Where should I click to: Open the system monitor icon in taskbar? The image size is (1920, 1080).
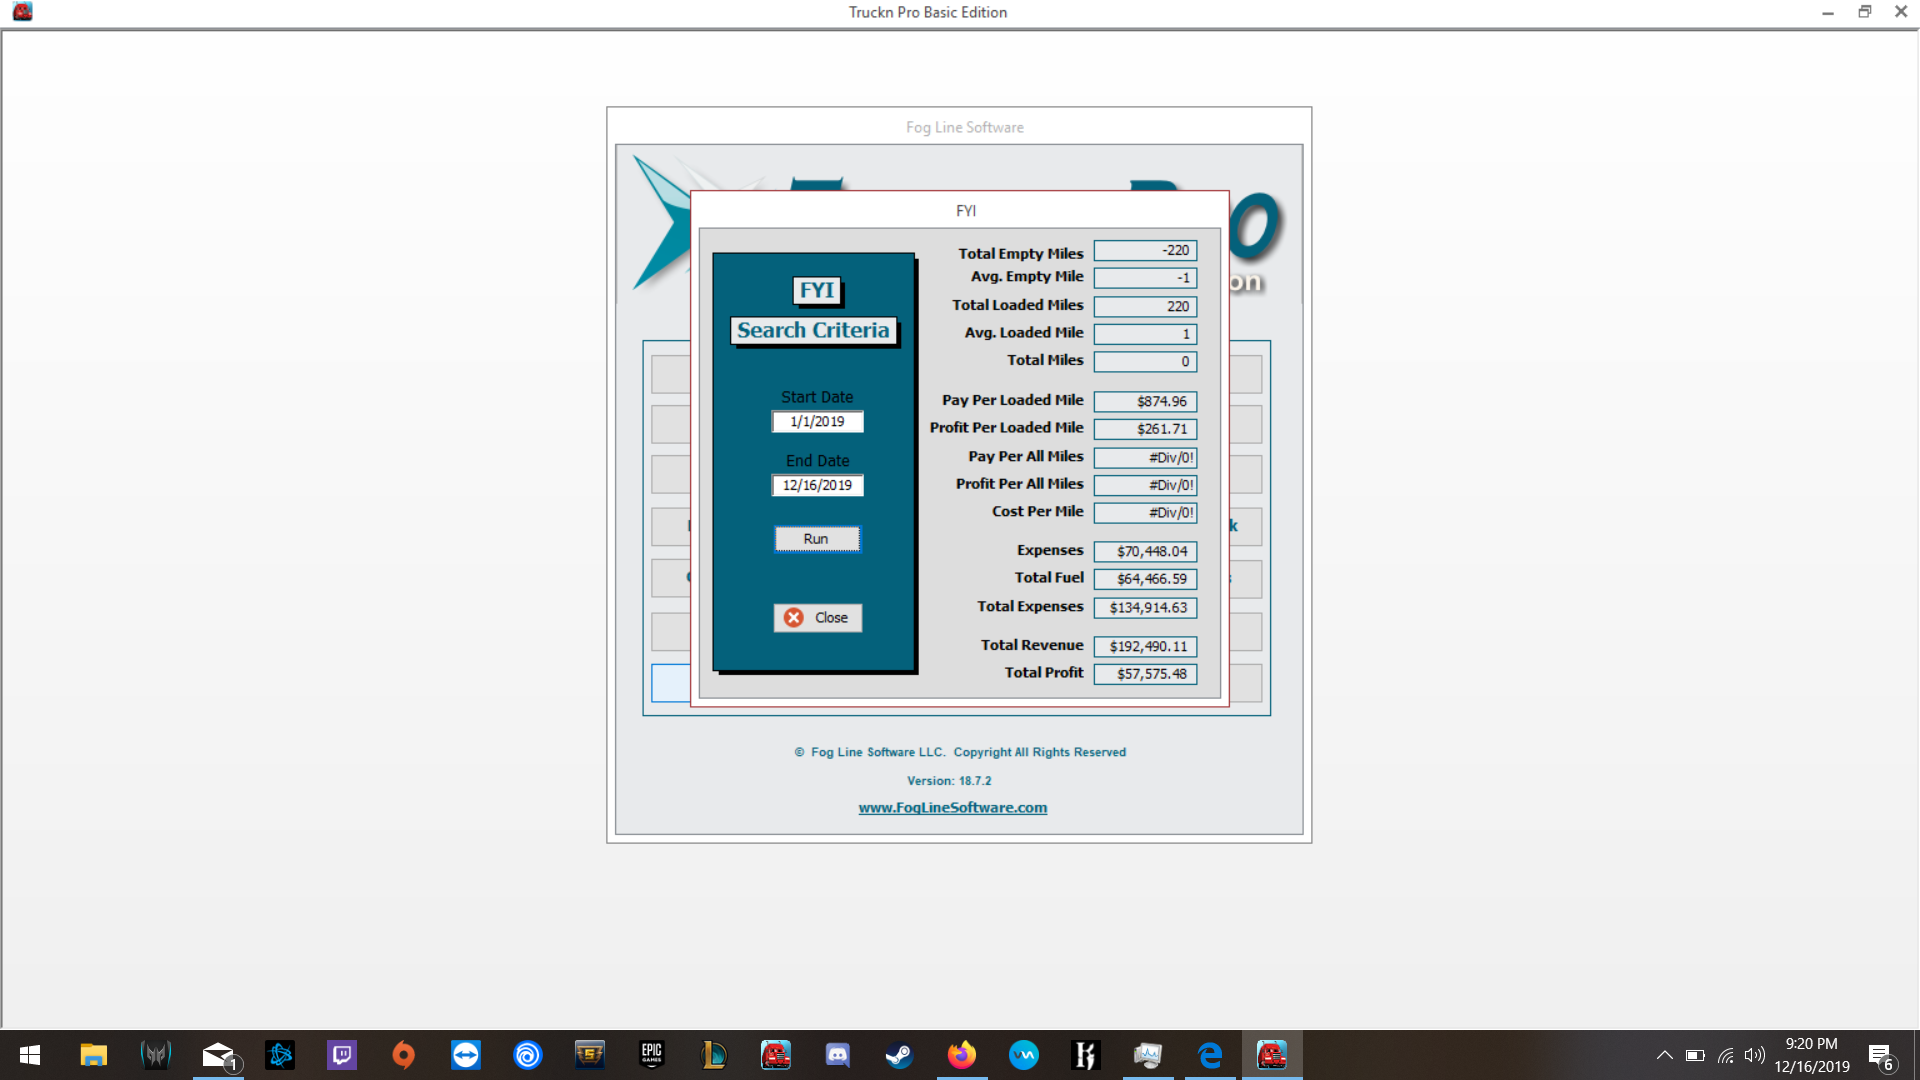click(x=1148, y=1055)
